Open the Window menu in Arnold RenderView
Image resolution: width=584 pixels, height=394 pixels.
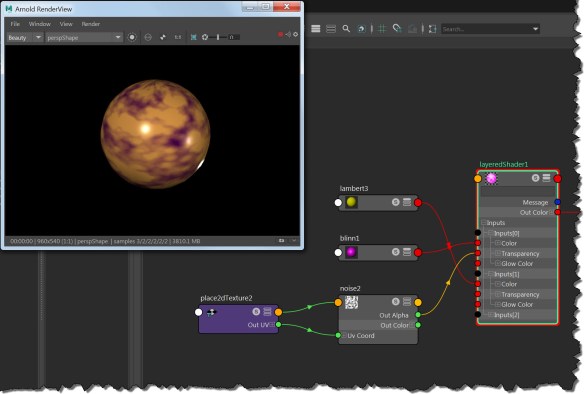pyautogui.click(x=39, y=24)
